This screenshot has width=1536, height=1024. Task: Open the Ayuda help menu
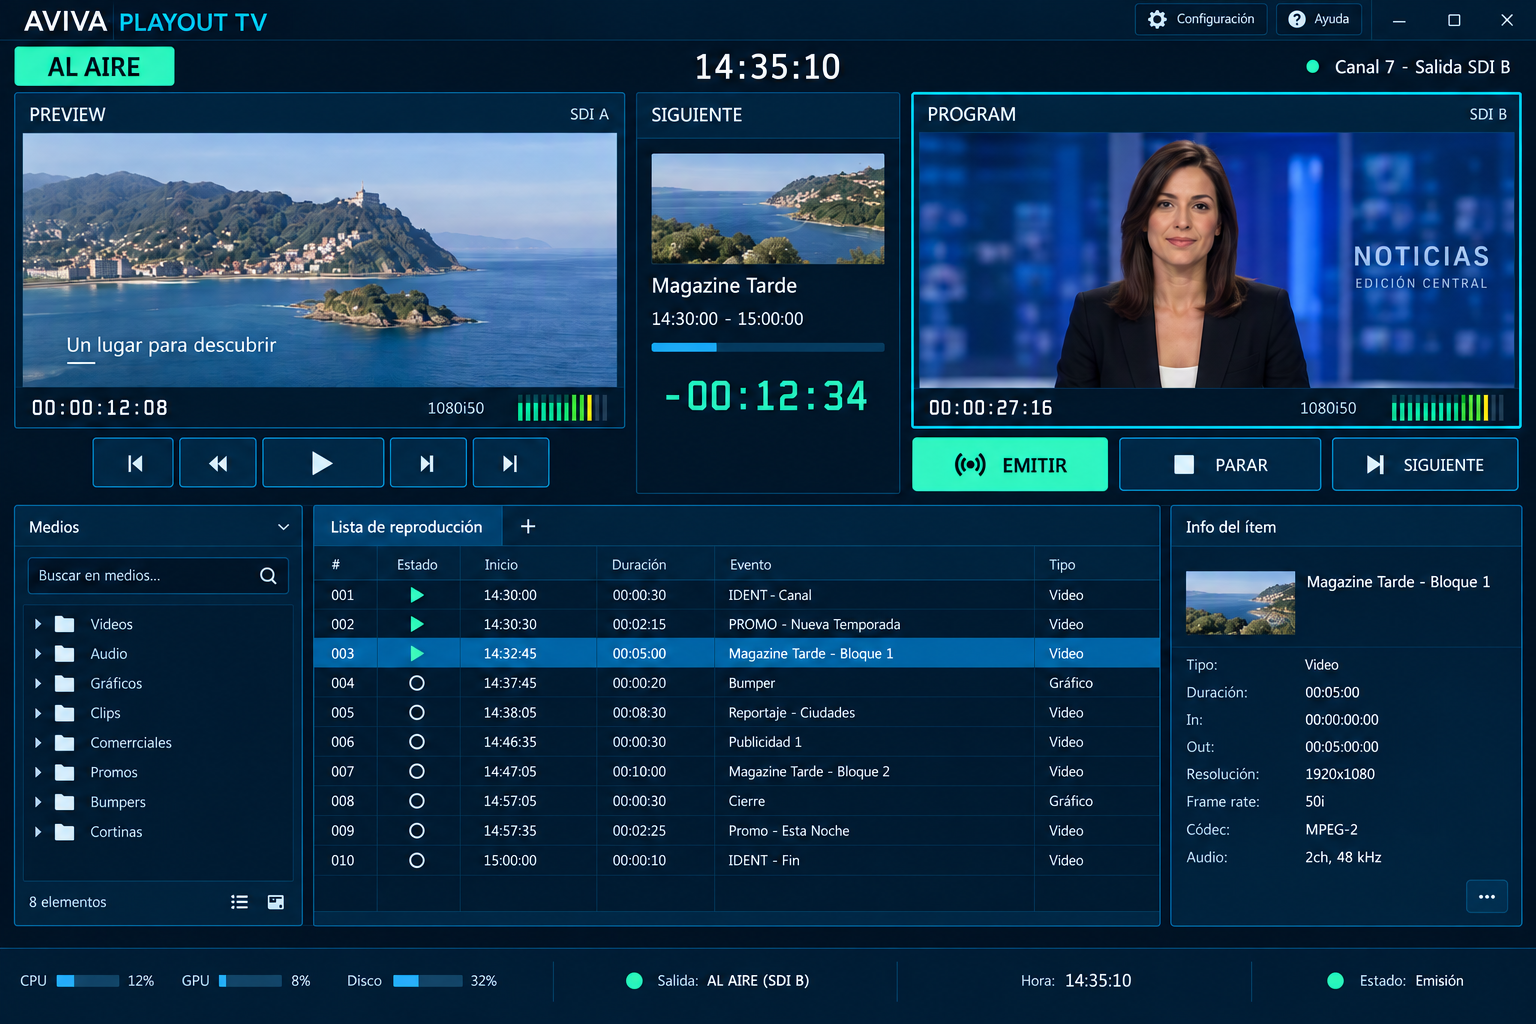tap(1319, 19)
